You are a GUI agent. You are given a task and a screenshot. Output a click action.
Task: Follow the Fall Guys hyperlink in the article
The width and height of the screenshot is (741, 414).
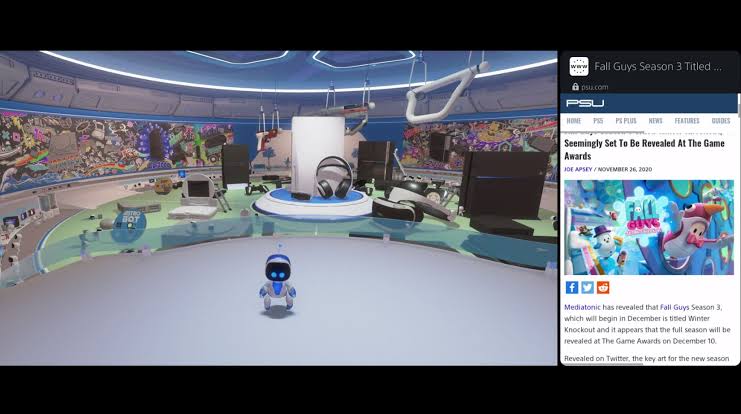coord(674,307)
